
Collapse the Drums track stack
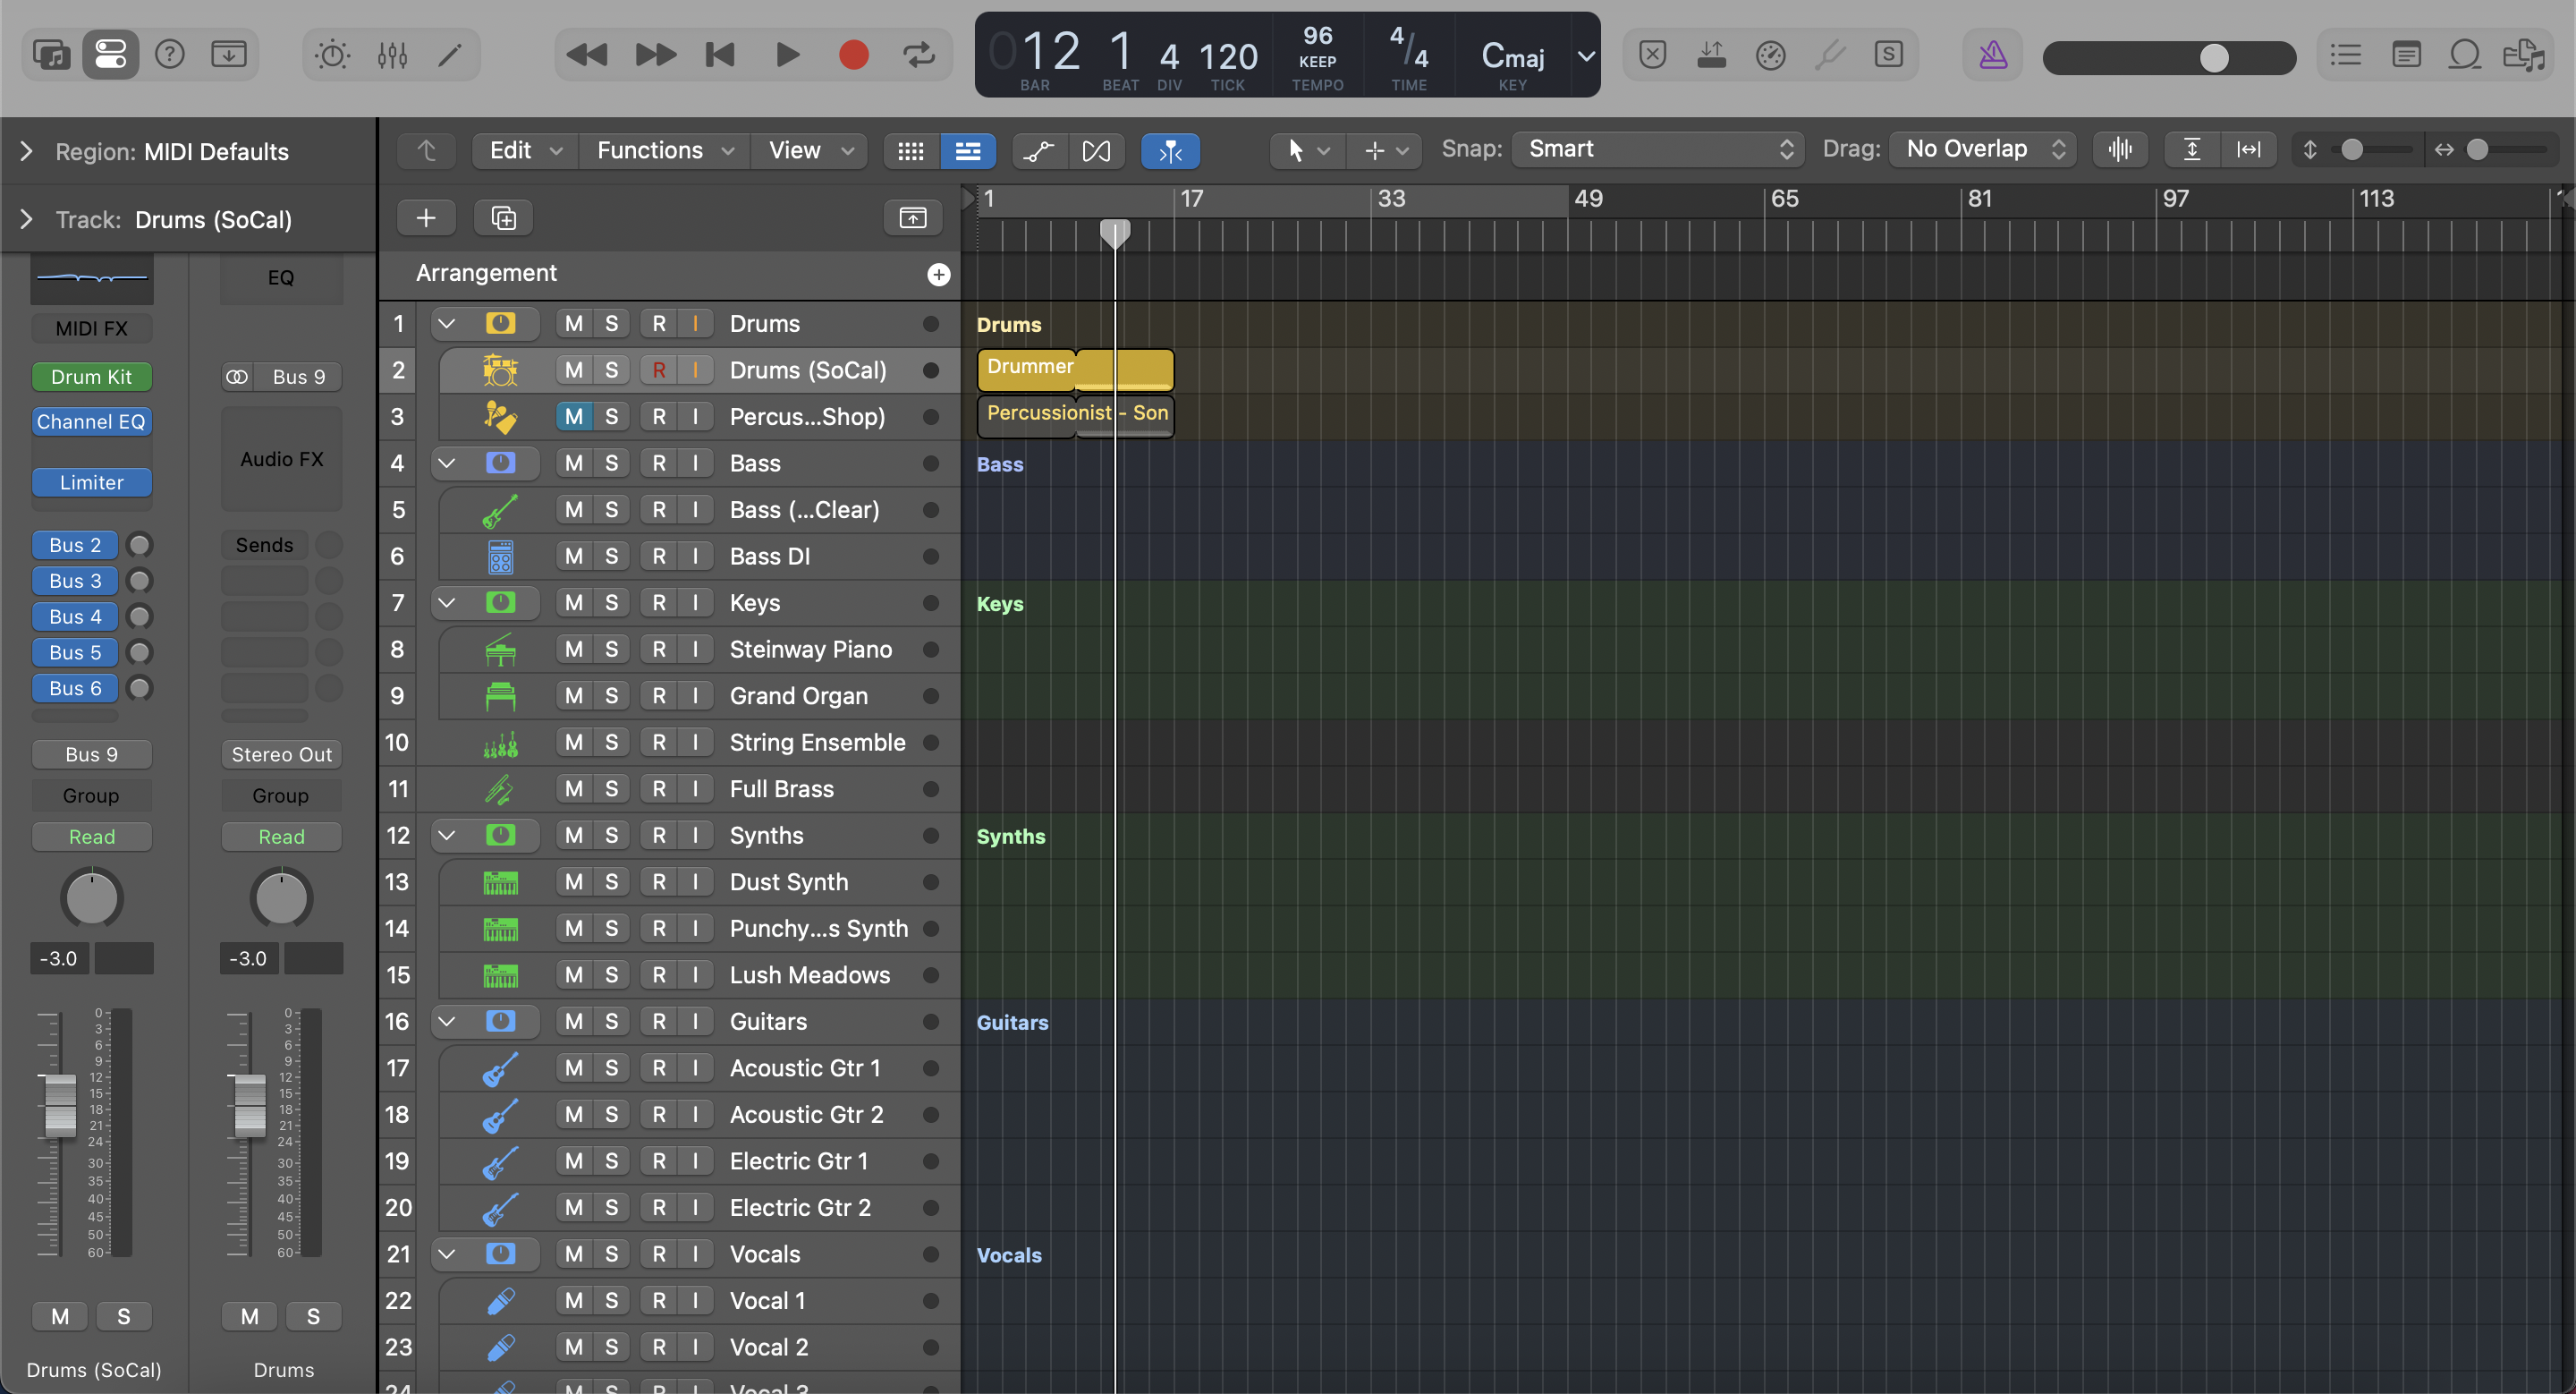[x=447, y=324]
